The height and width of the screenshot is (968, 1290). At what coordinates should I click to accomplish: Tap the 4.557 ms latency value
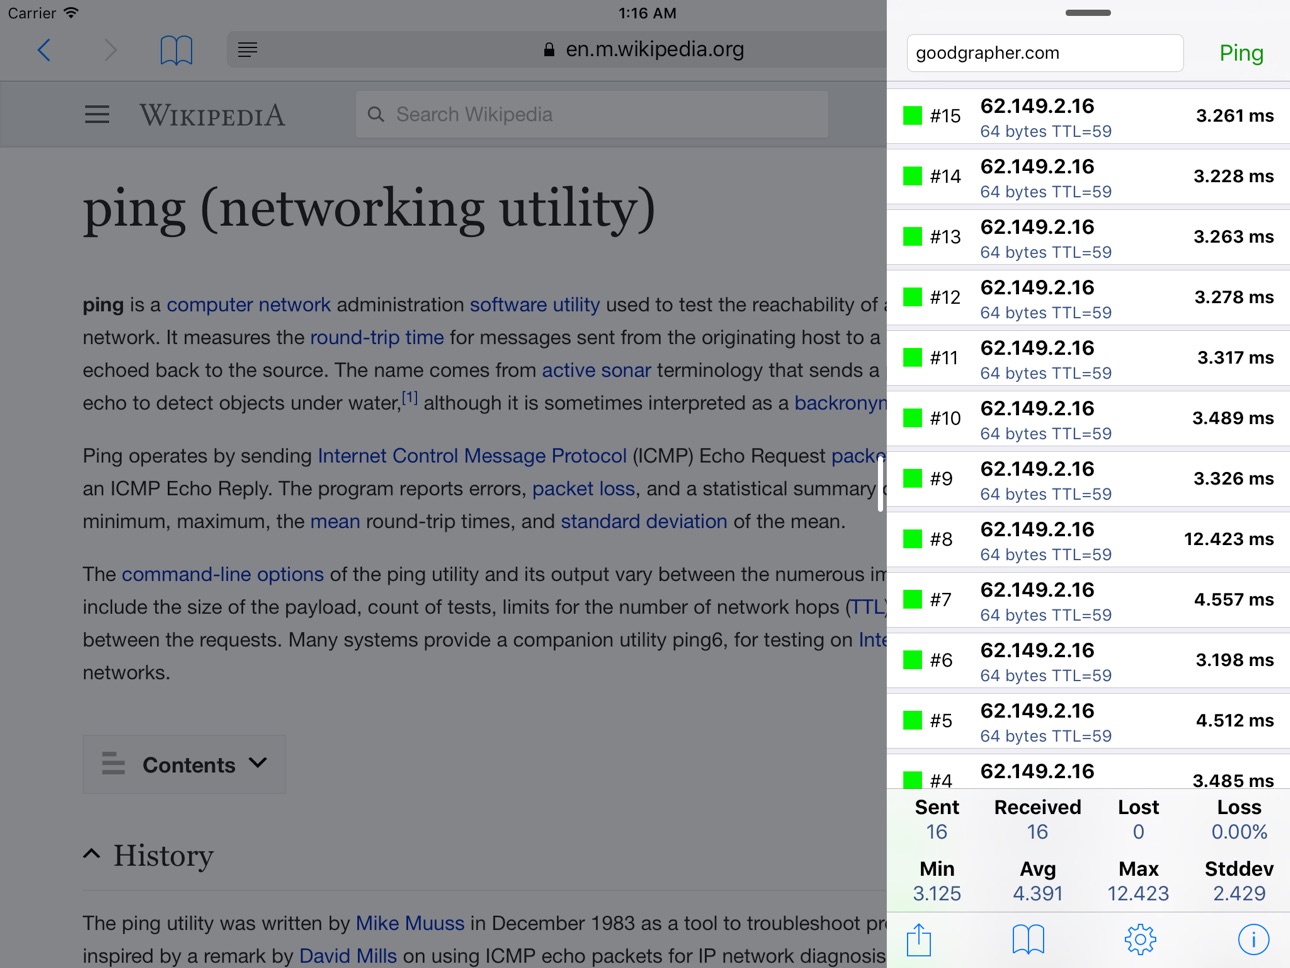point(1234,599)
